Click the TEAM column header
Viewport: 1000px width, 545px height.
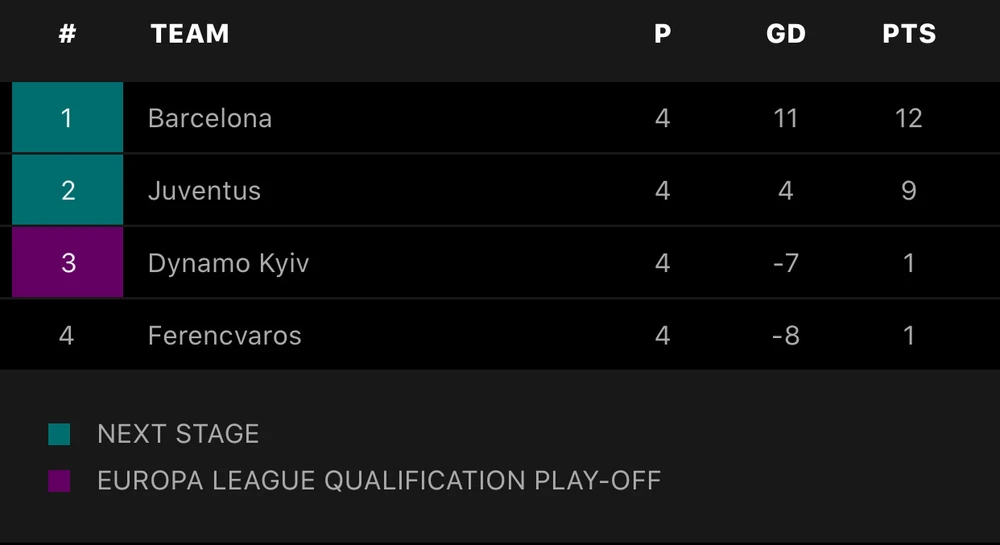[x=190, y=34]
